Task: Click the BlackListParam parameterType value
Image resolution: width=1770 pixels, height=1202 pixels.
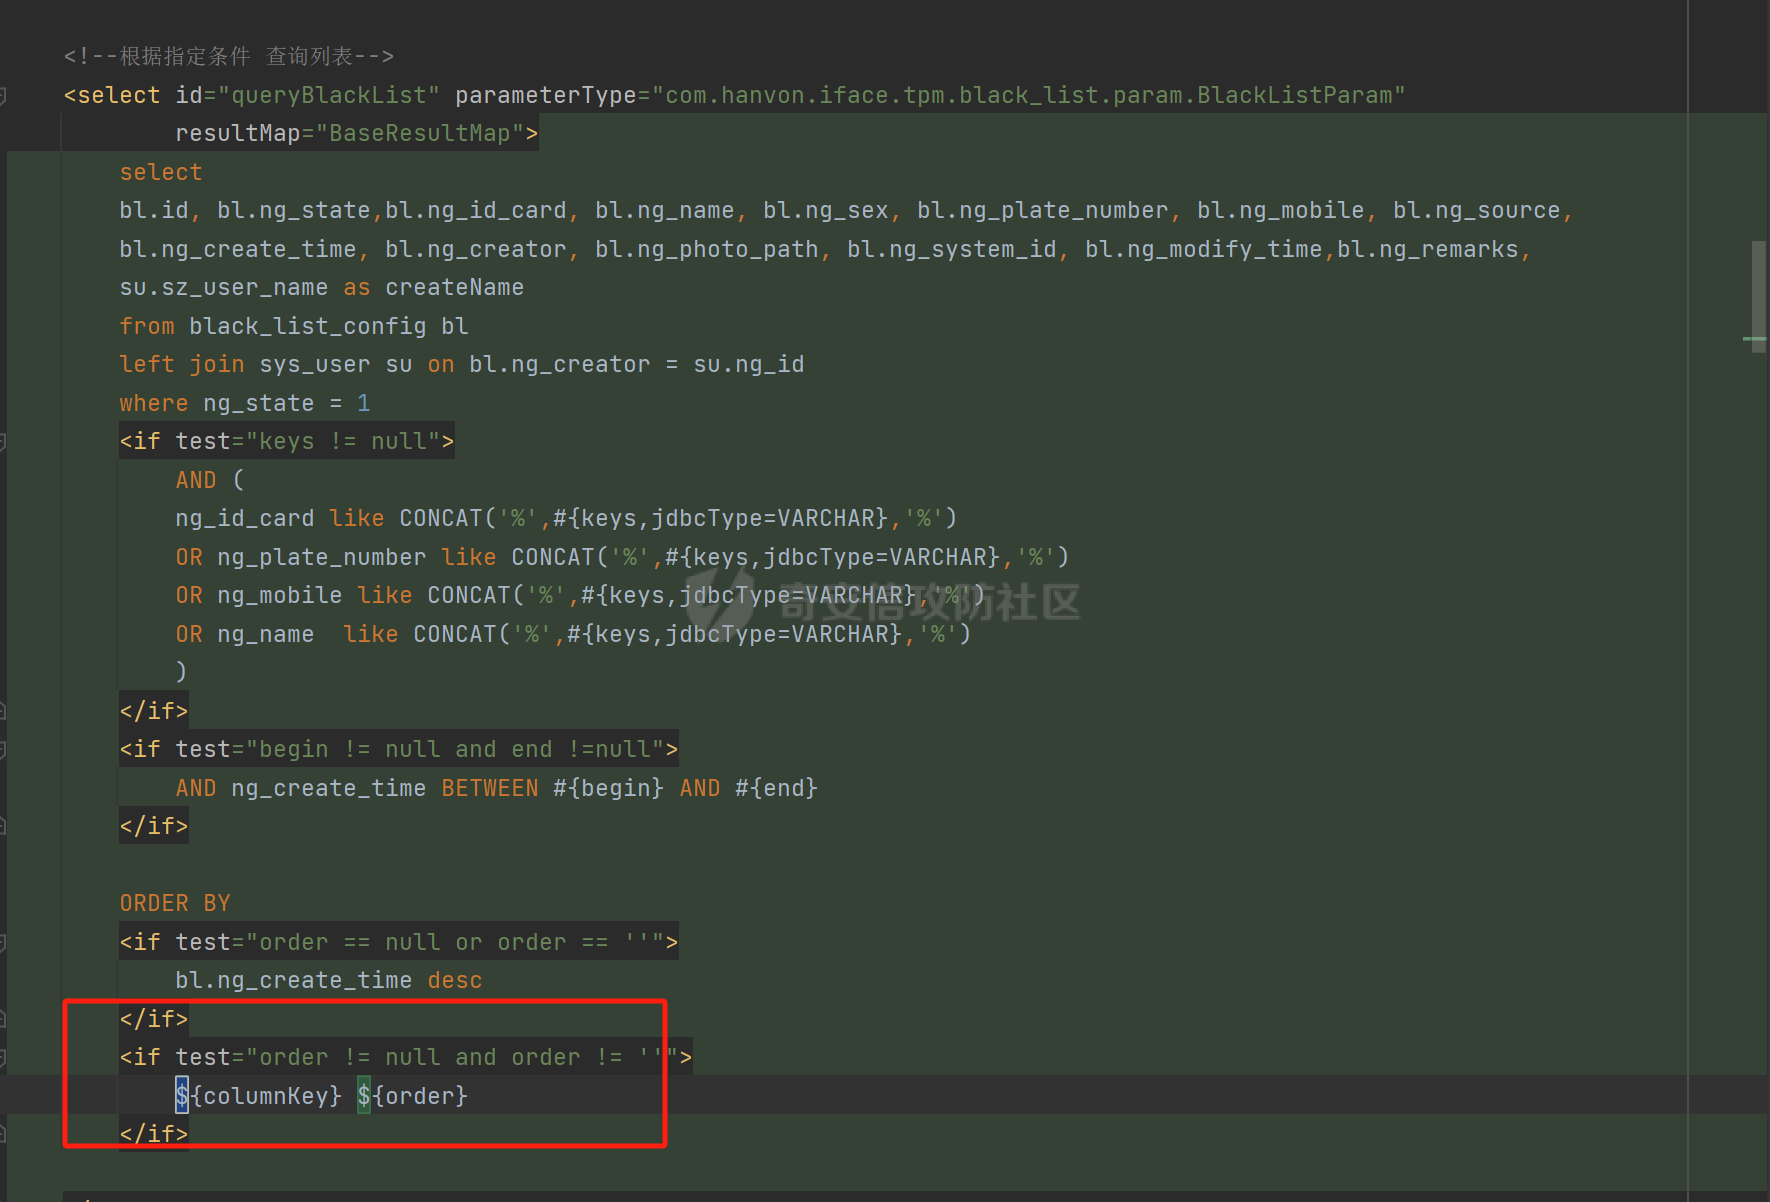Action: tap(1029, 95)
